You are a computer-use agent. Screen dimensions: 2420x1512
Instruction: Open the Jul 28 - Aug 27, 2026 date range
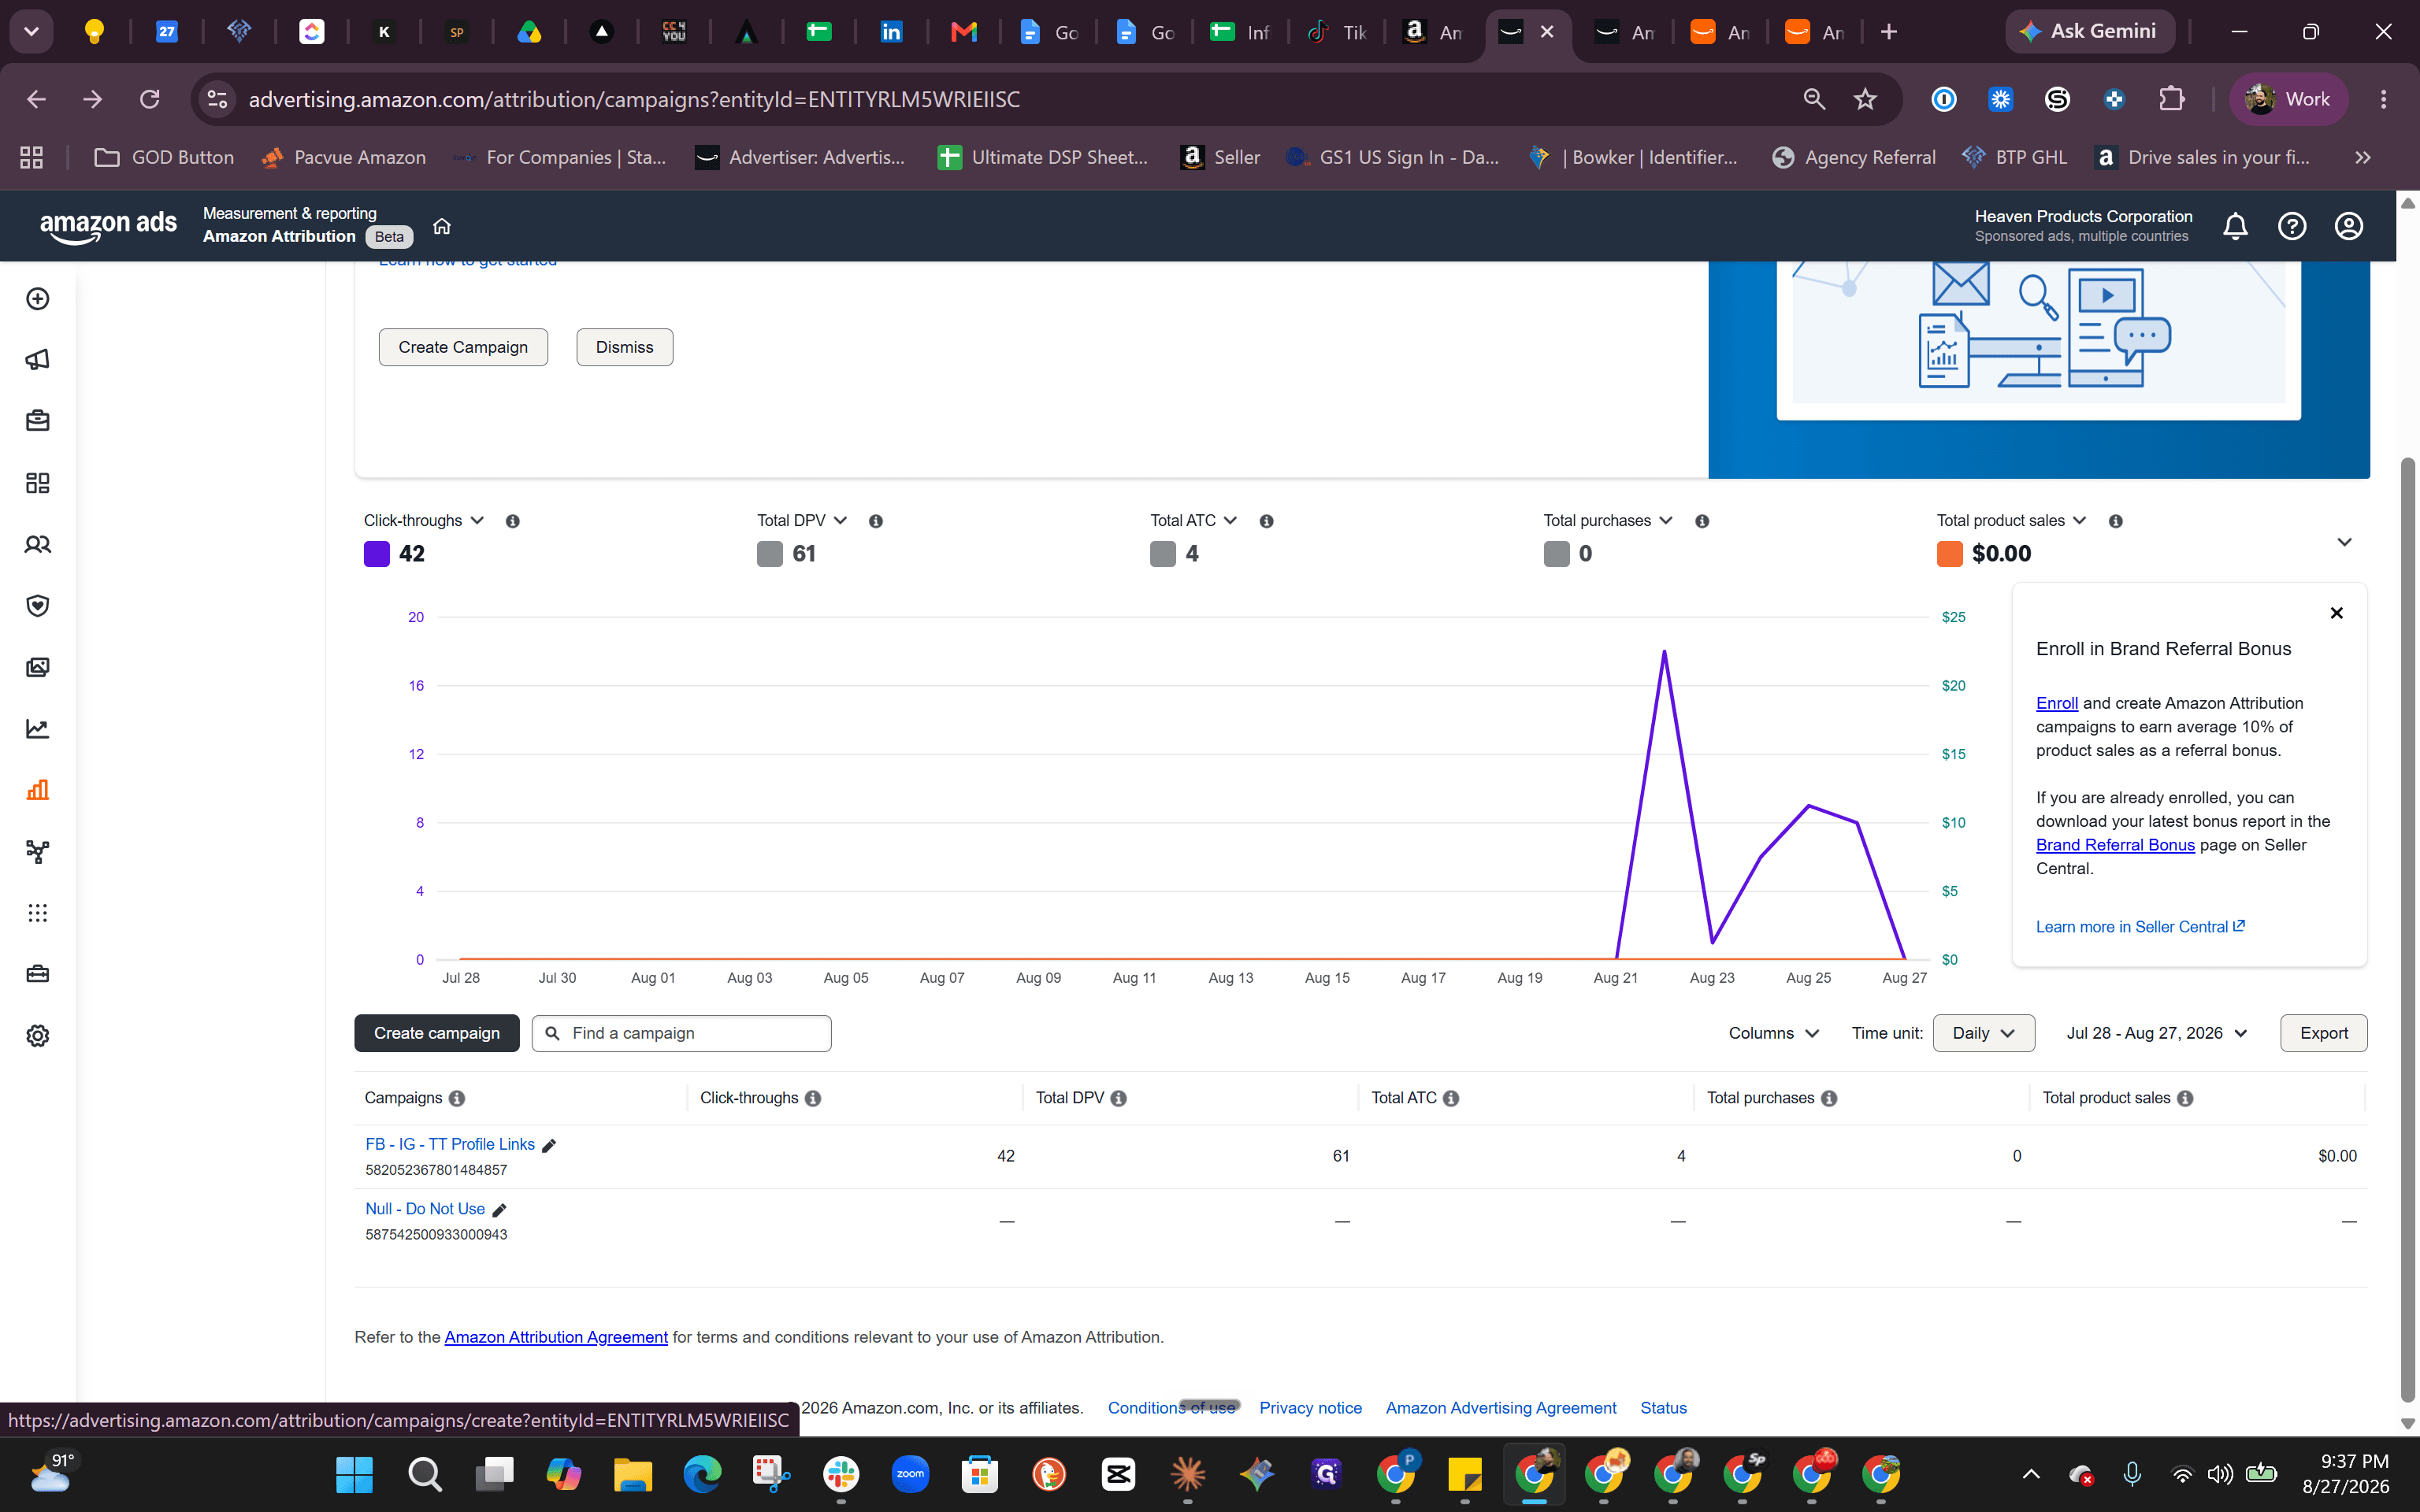2157,1033
